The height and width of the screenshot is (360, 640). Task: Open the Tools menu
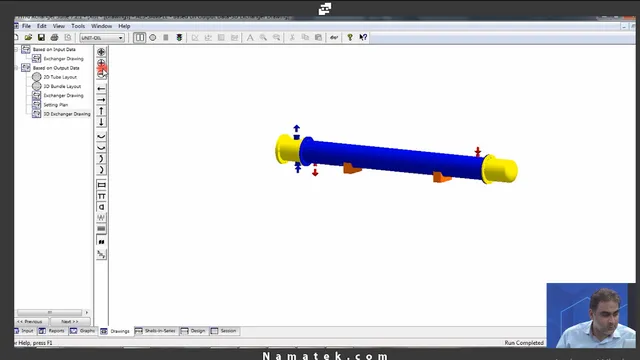[78, 26]
